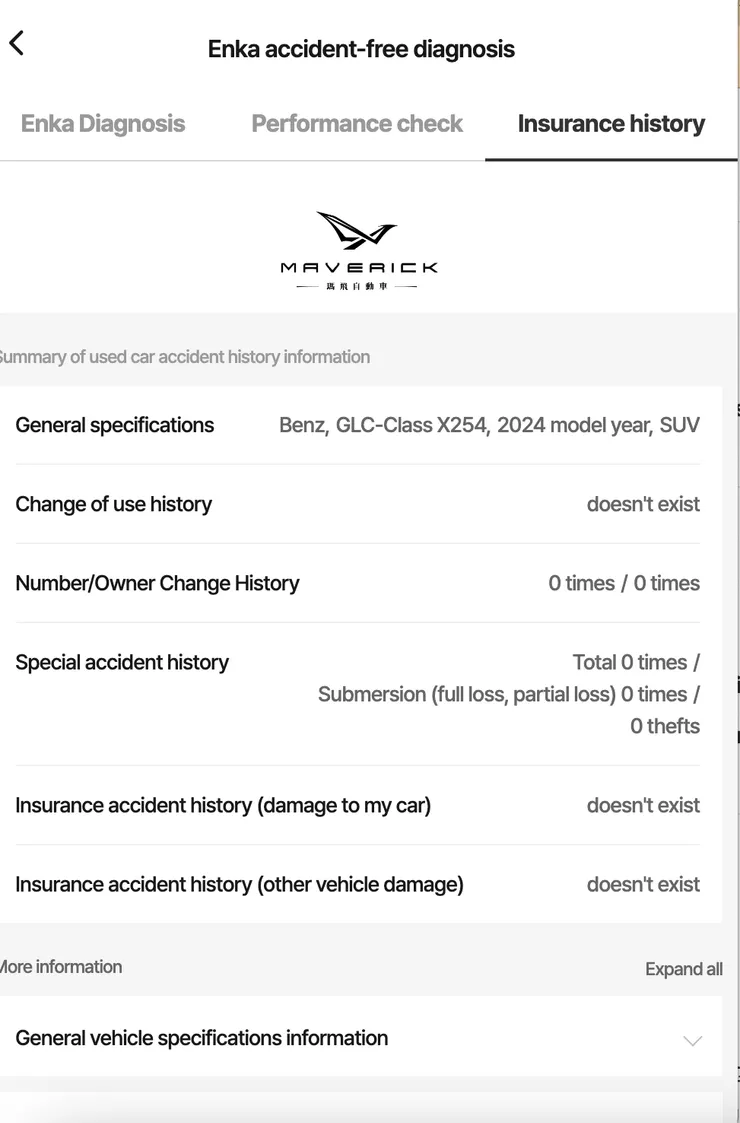Click the Expand all link
Image resolution: width=740 pixels, height=1123 pixels.
tap(684, 969)
